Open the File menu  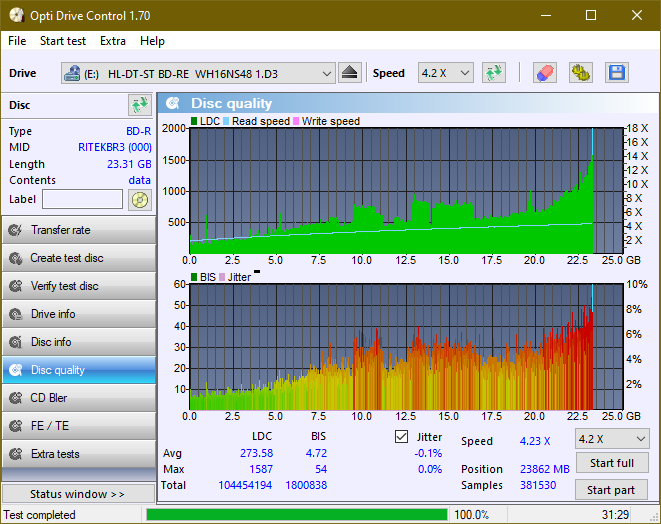click(17, 41)
